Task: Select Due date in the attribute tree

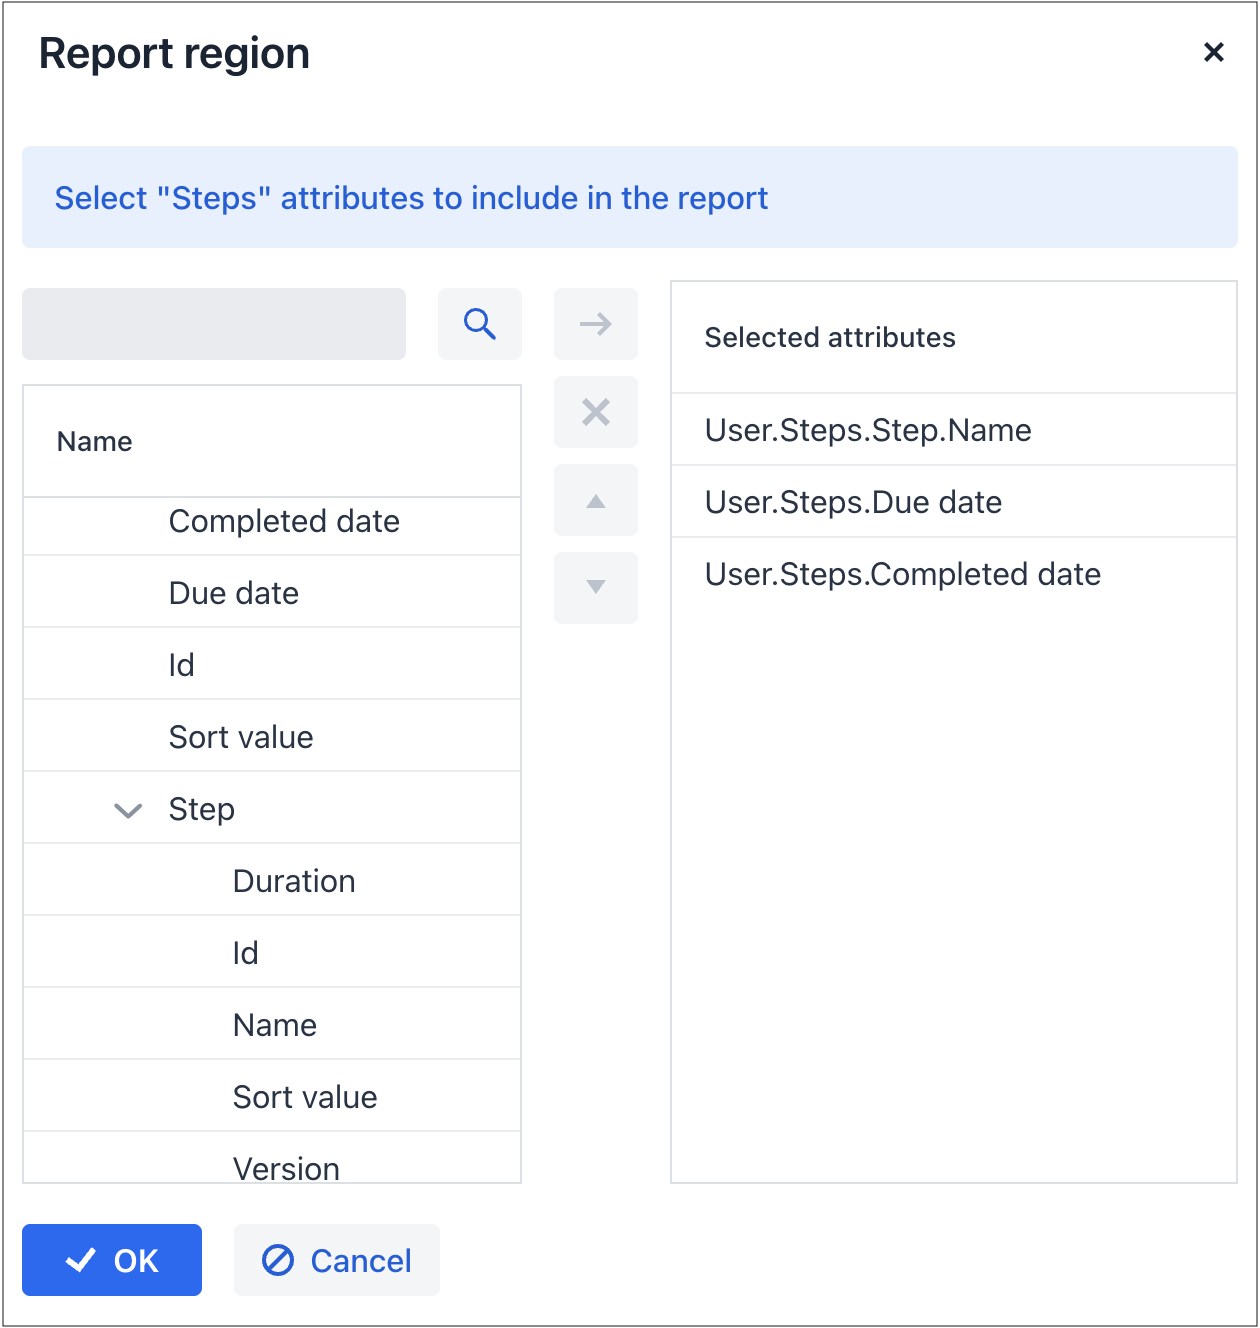Action: pos(234,594)
